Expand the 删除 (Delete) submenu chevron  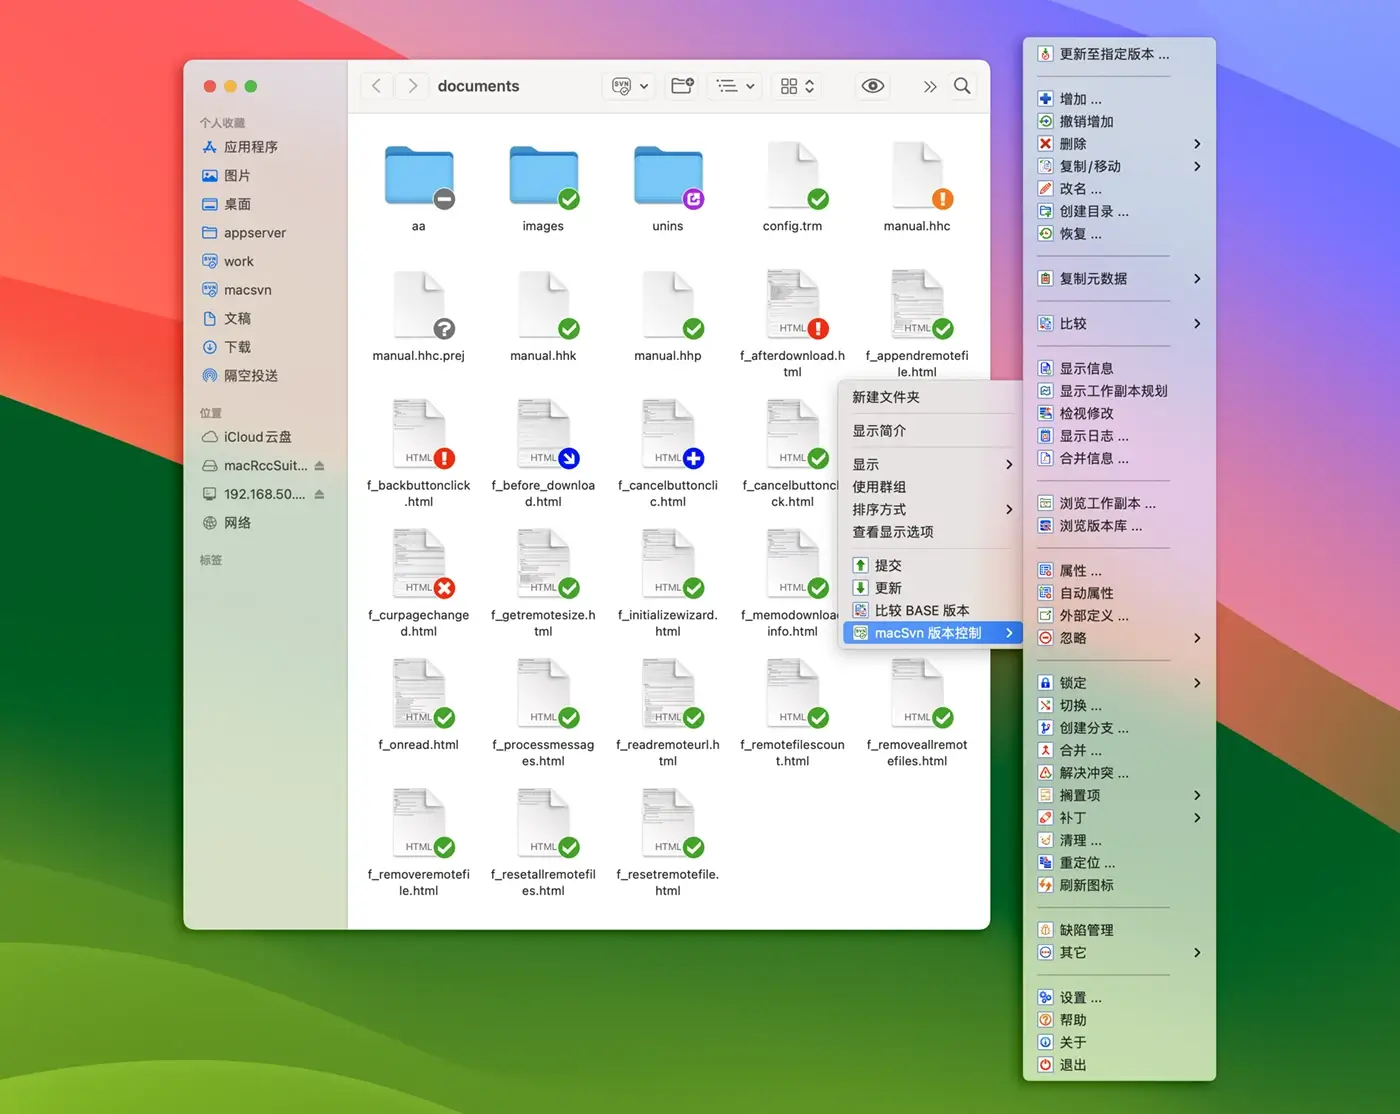1196,143
